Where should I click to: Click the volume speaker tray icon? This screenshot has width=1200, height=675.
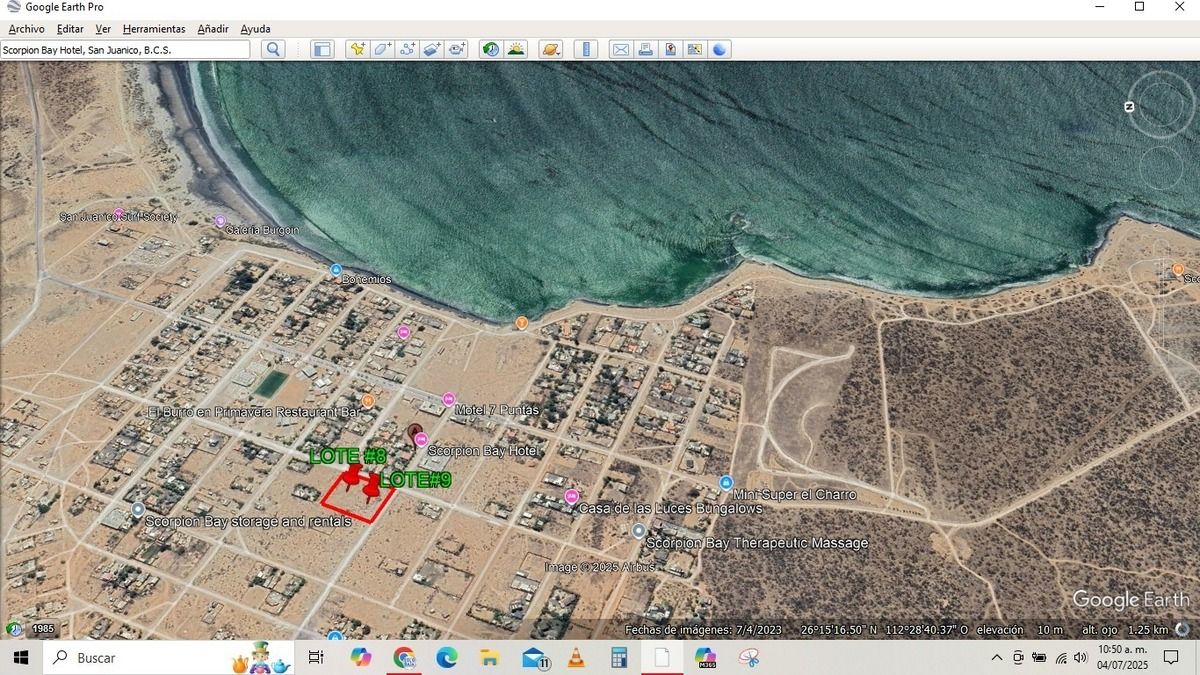(x=1080, y=657)
